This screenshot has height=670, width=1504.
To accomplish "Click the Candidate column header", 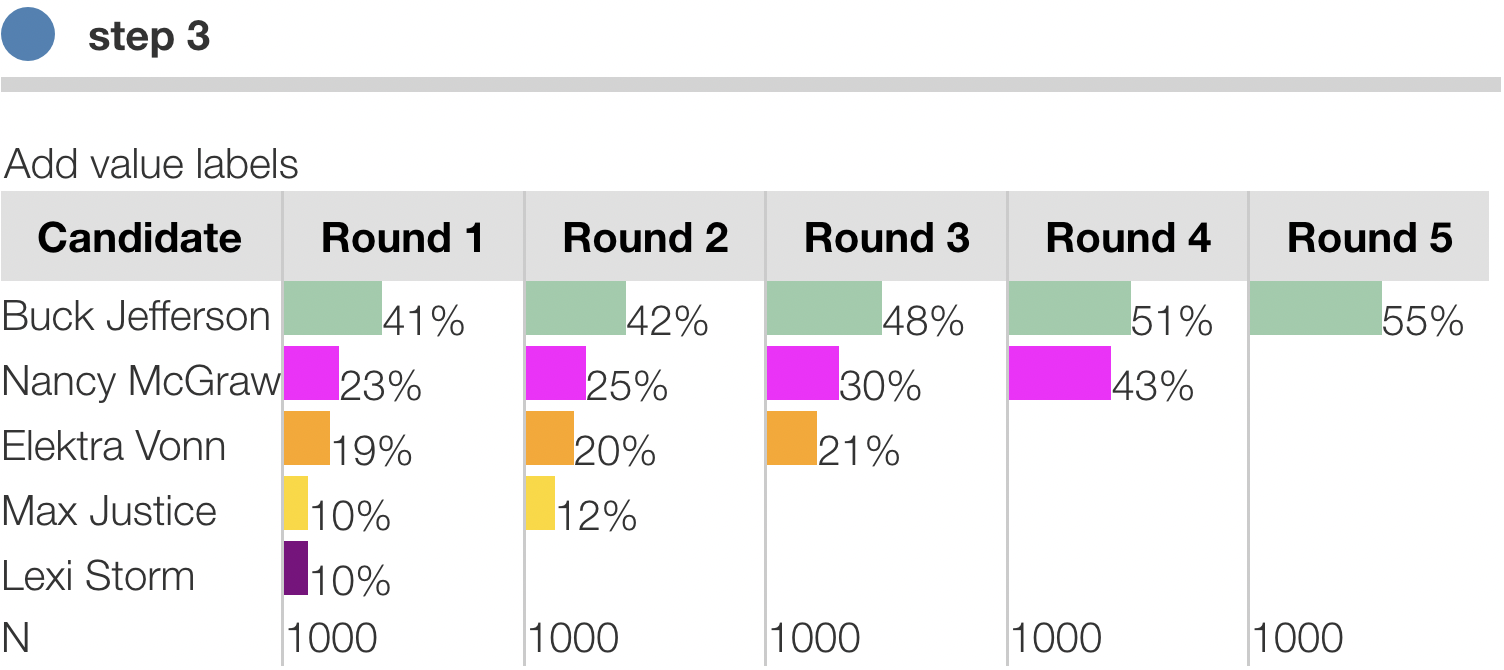I will (140, 238).
